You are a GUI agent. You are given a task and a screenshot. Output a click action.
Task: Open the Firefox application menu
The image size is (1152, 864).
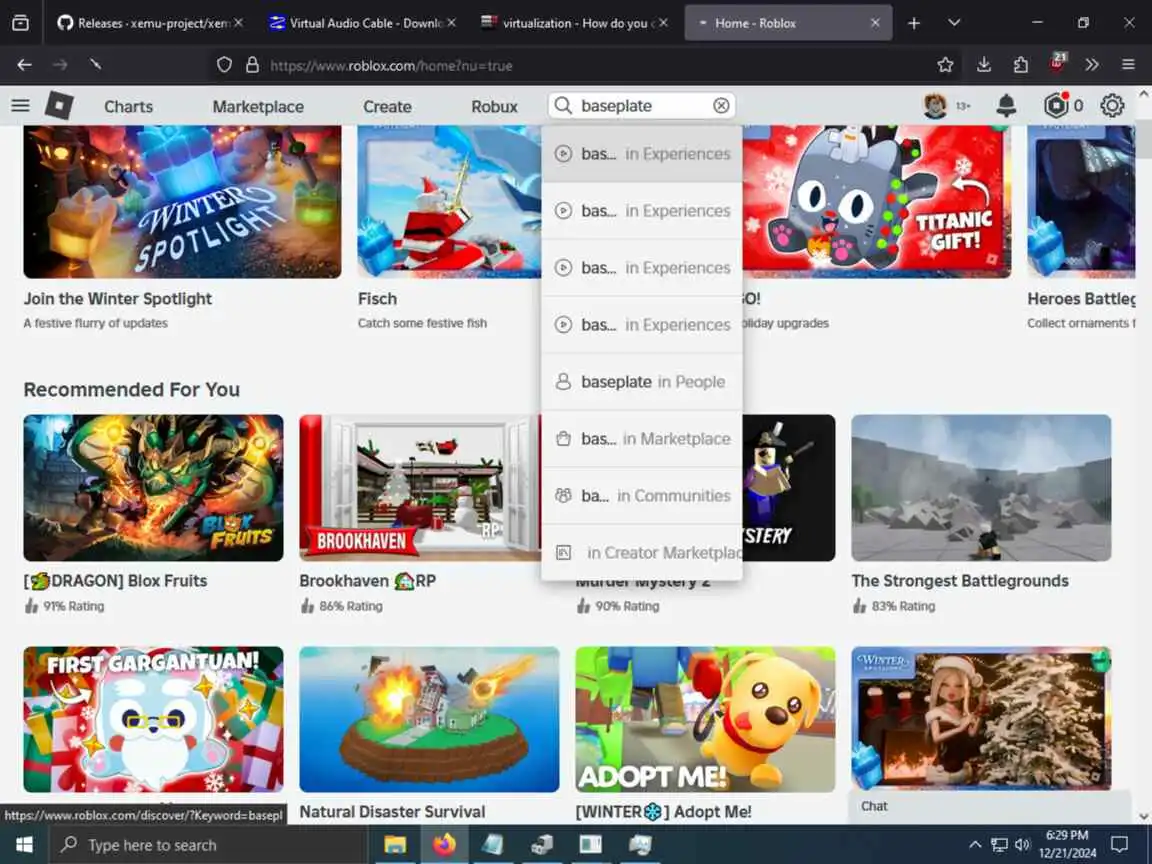[x=1128, y=65]
